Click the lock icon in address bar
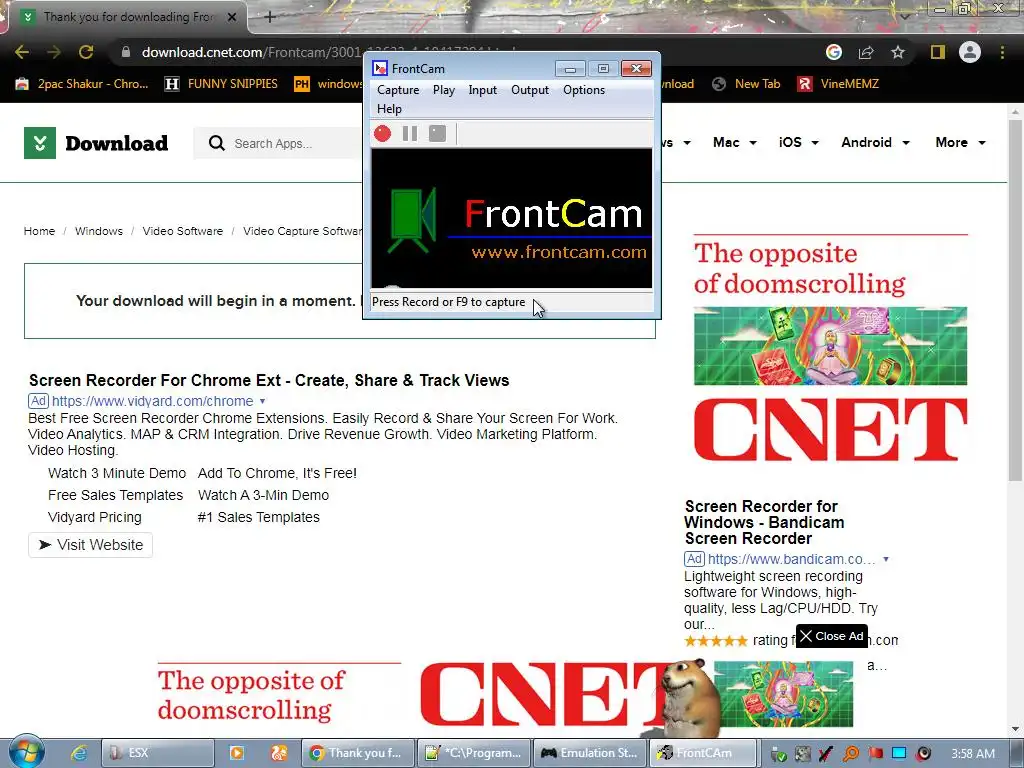 point(126,52)
